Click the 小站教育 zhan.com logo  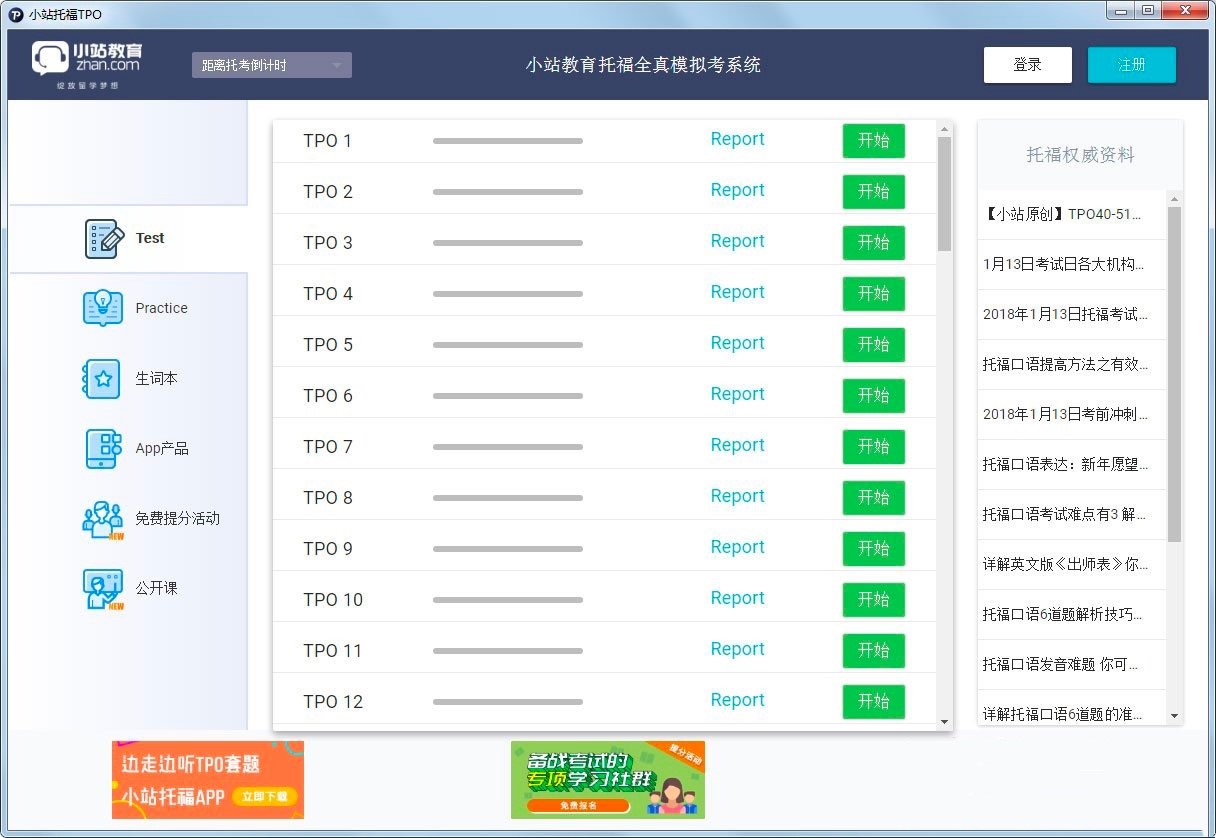(x=87, y=64)
